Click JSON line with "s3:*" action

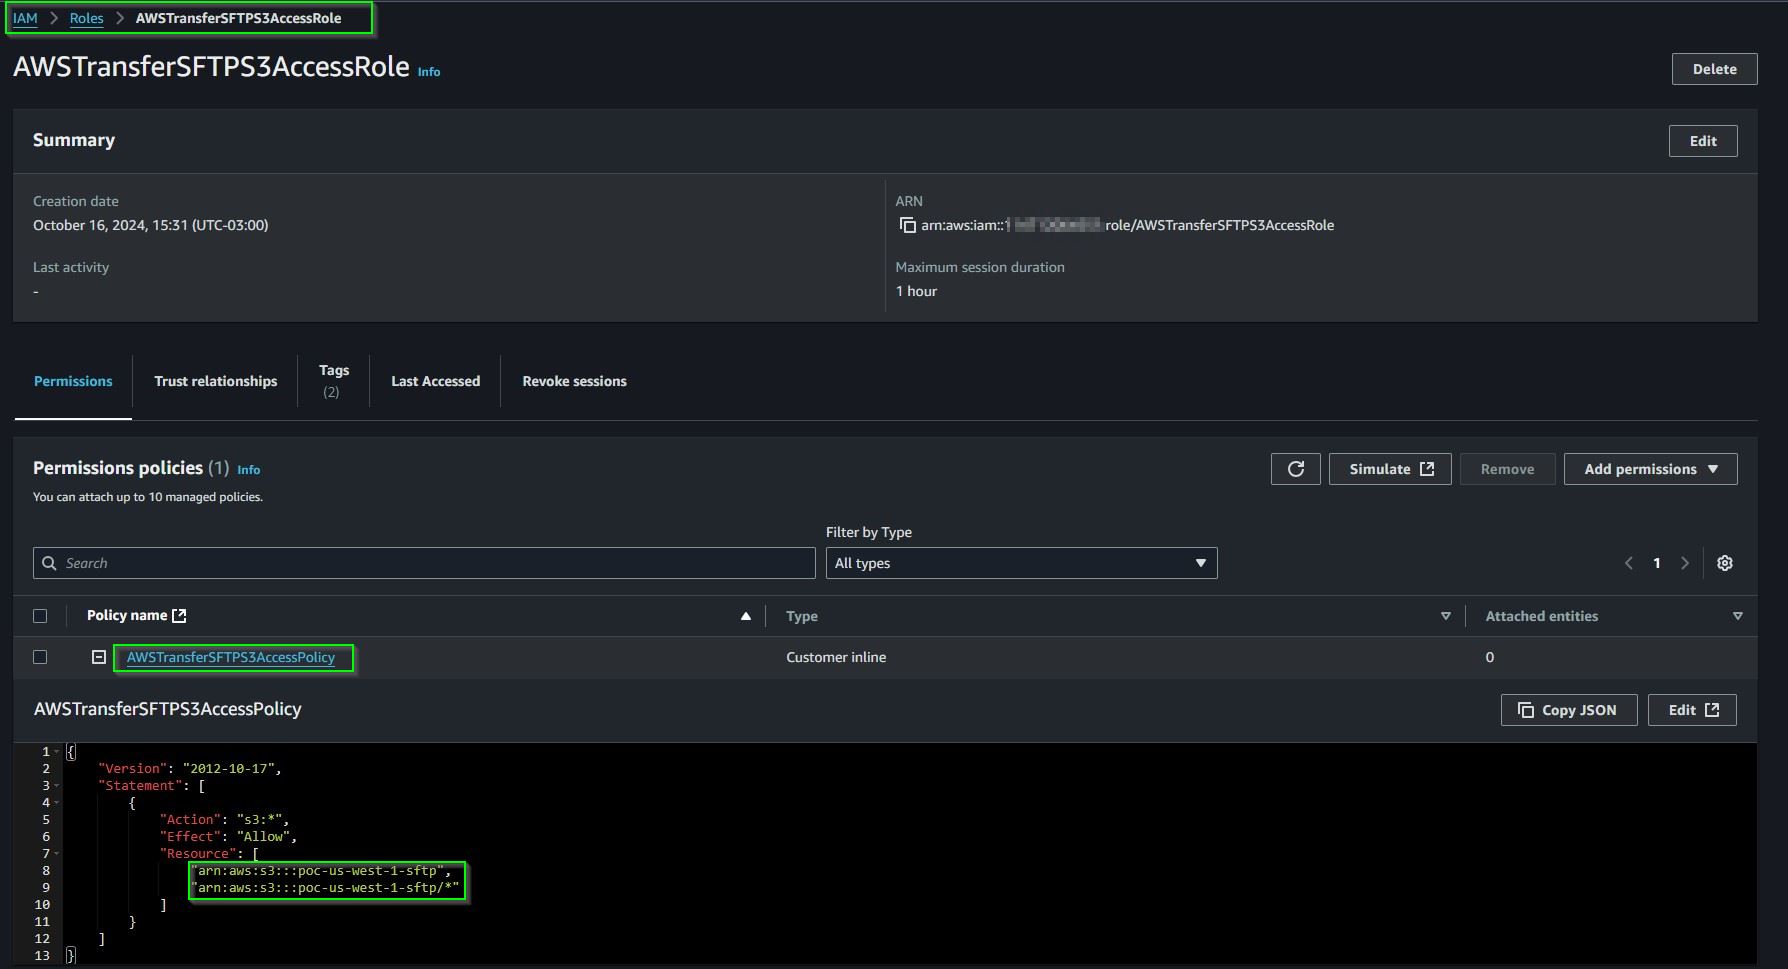tap(224, 819)
